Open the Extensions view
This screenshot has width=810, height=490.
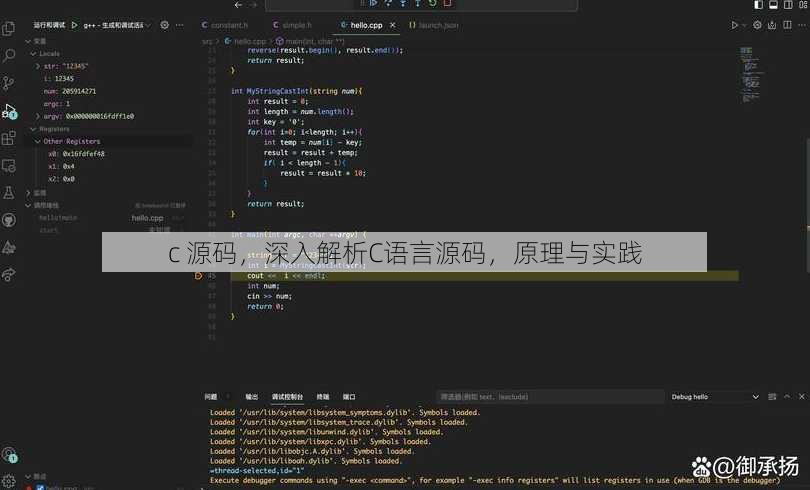9,138
